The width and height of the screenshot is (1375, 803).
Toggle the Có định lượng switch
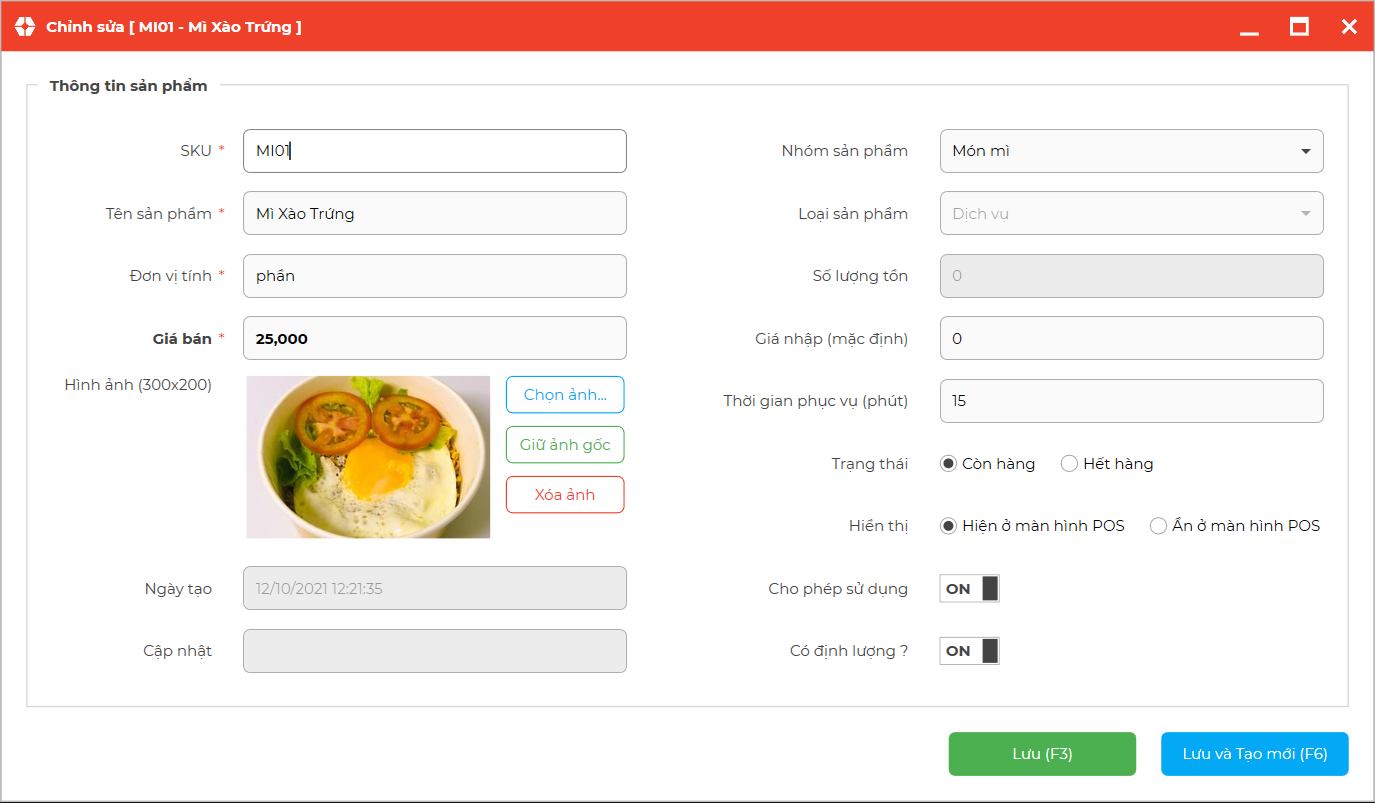tap(969, 651)
